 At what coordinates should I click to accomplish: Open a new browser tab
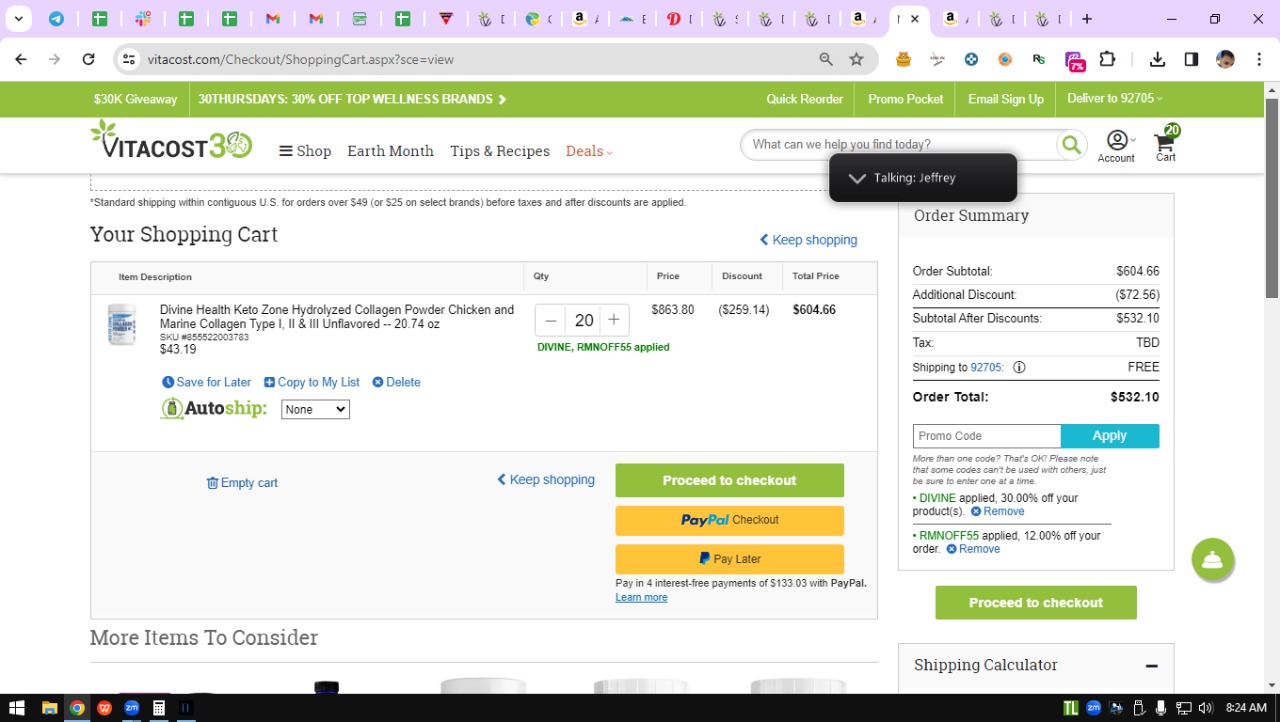(1087, 19)
